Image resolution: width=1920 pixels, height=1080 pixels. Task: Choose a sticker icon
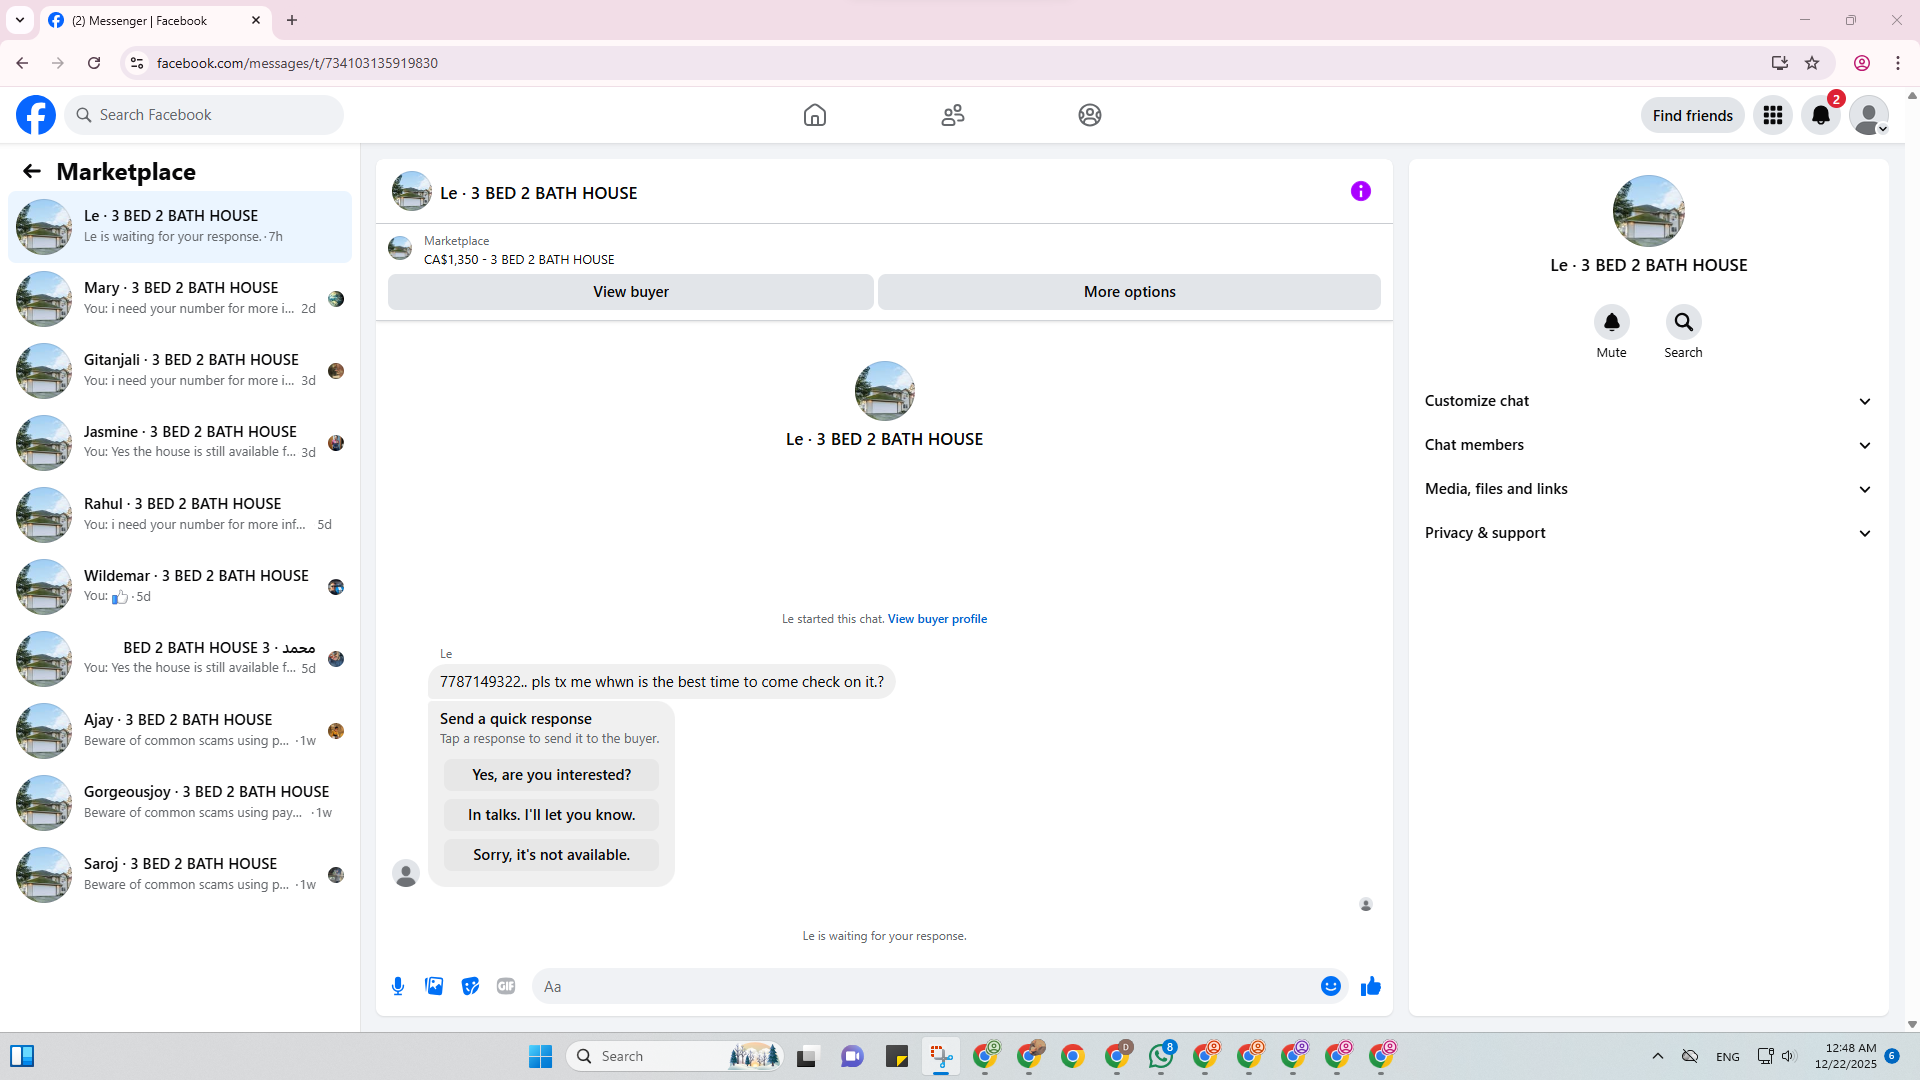470,986
